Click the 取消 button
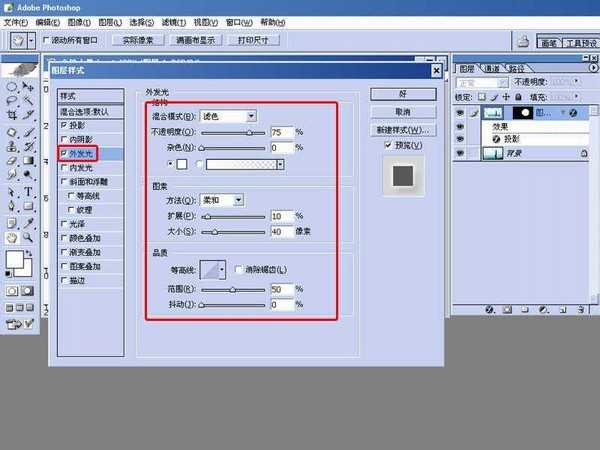Screen dimensions: 600x450 pyautogui.click(x=403, y=112)
